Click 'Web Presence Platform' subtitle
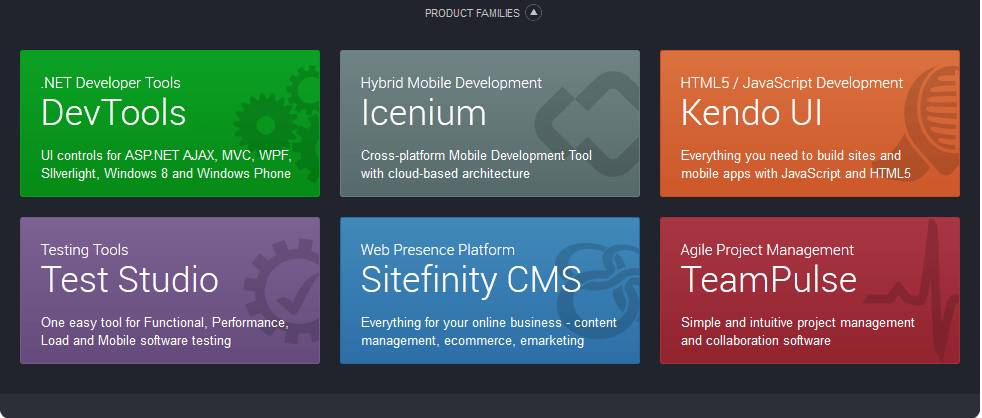This screenshot has height=418, width=982. 438,250
